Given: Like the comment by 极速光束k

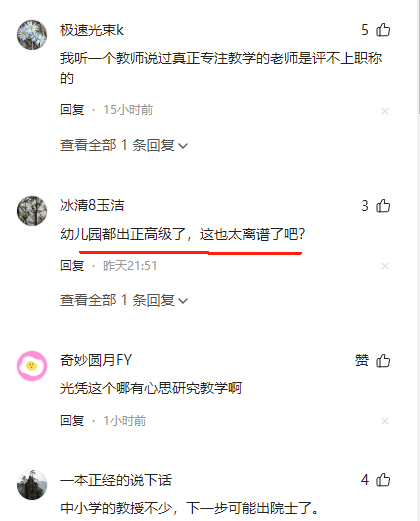Looking at the screenshot, I should [383, 30].
